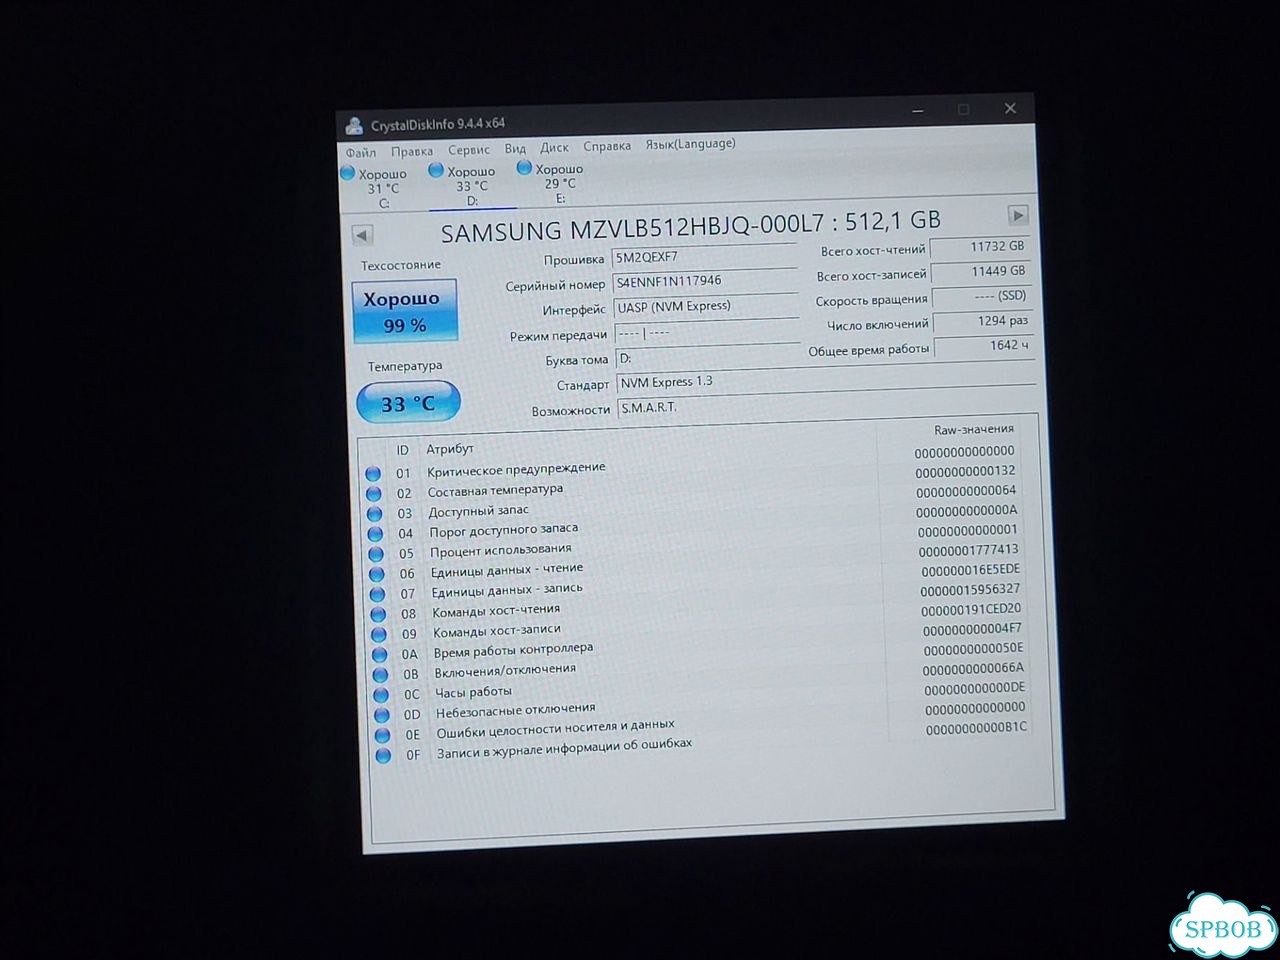Viewport: 1280px width, 960px height.
Task: Click the status icon for attribute 03
Action: point(375,514)
